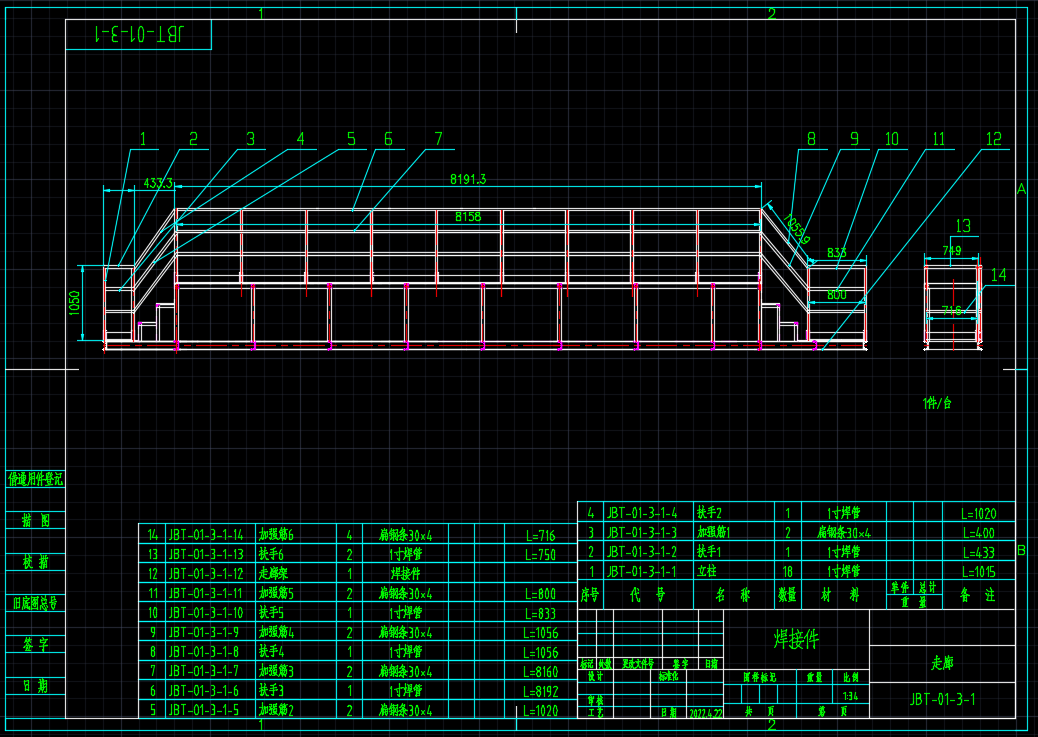
Task: Click the 加强筋5 name cell
Action: [x=276, y=593]
